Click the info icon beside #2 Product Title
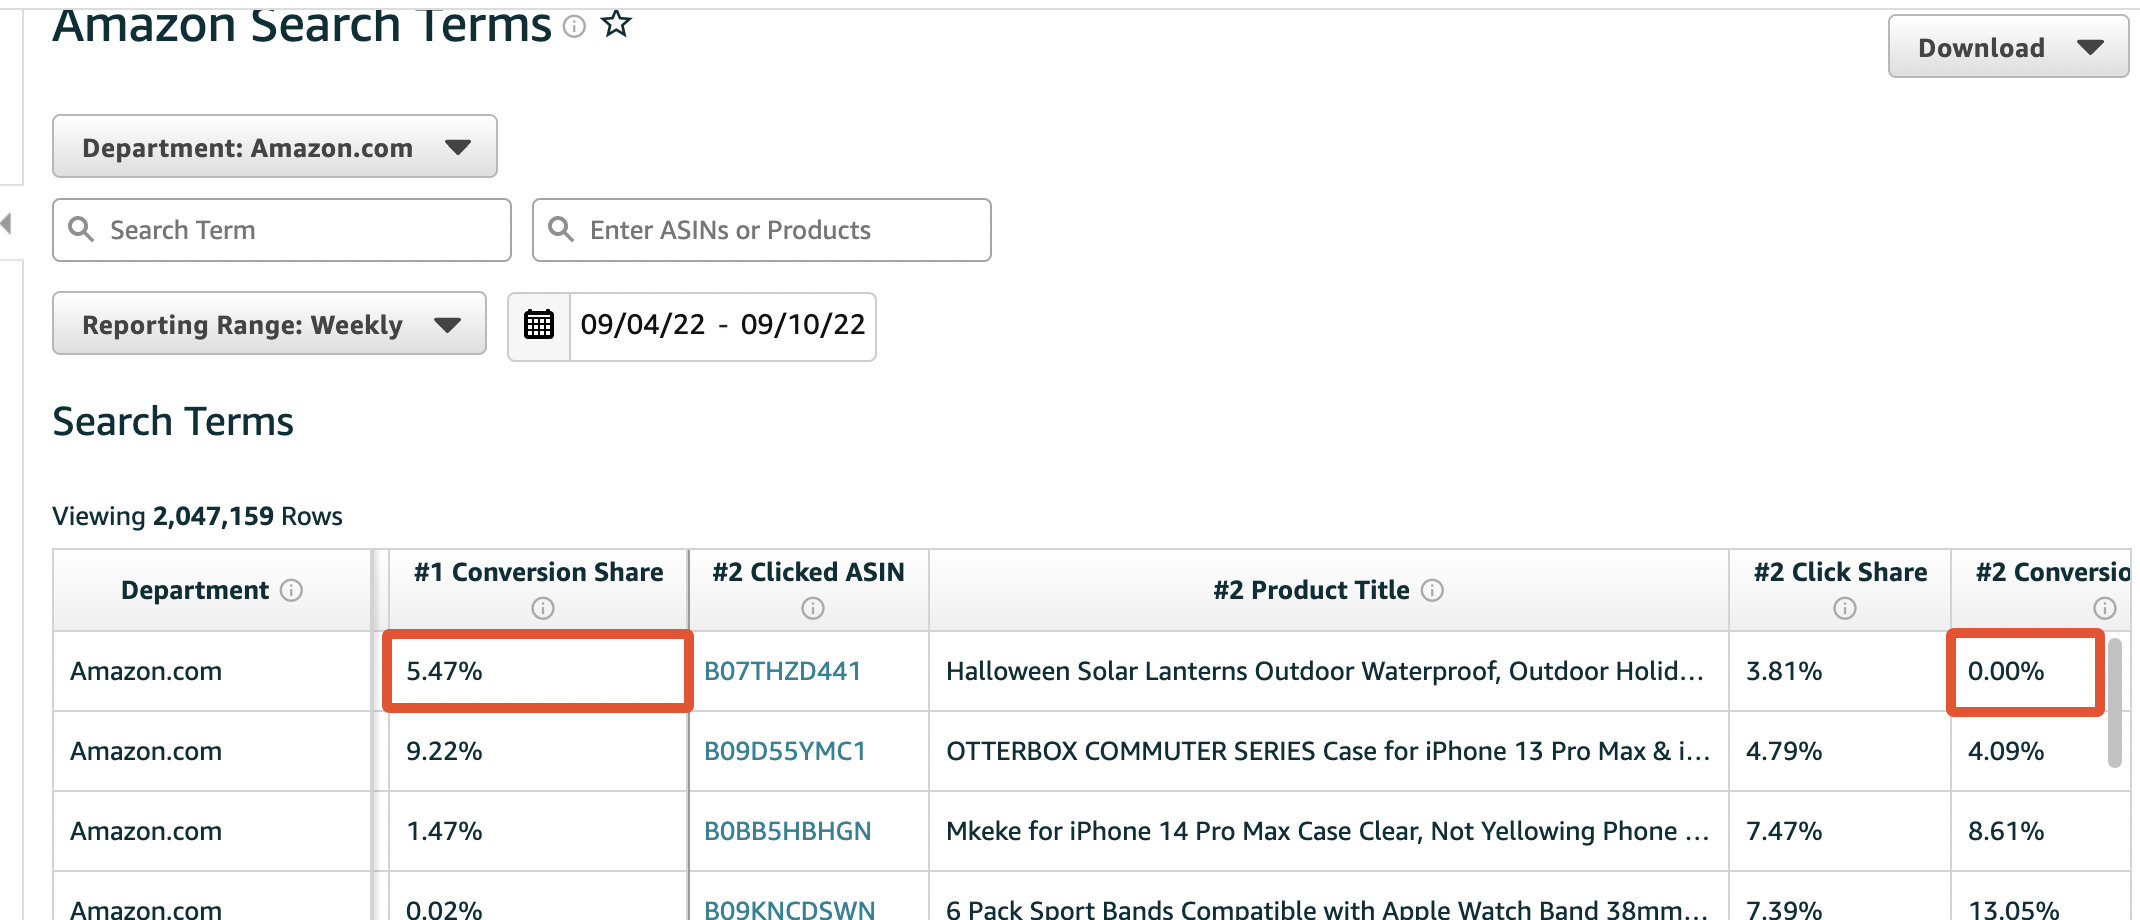This screenshot has width=2140, height=920. pyautogui.click(x=1434, y=590)
